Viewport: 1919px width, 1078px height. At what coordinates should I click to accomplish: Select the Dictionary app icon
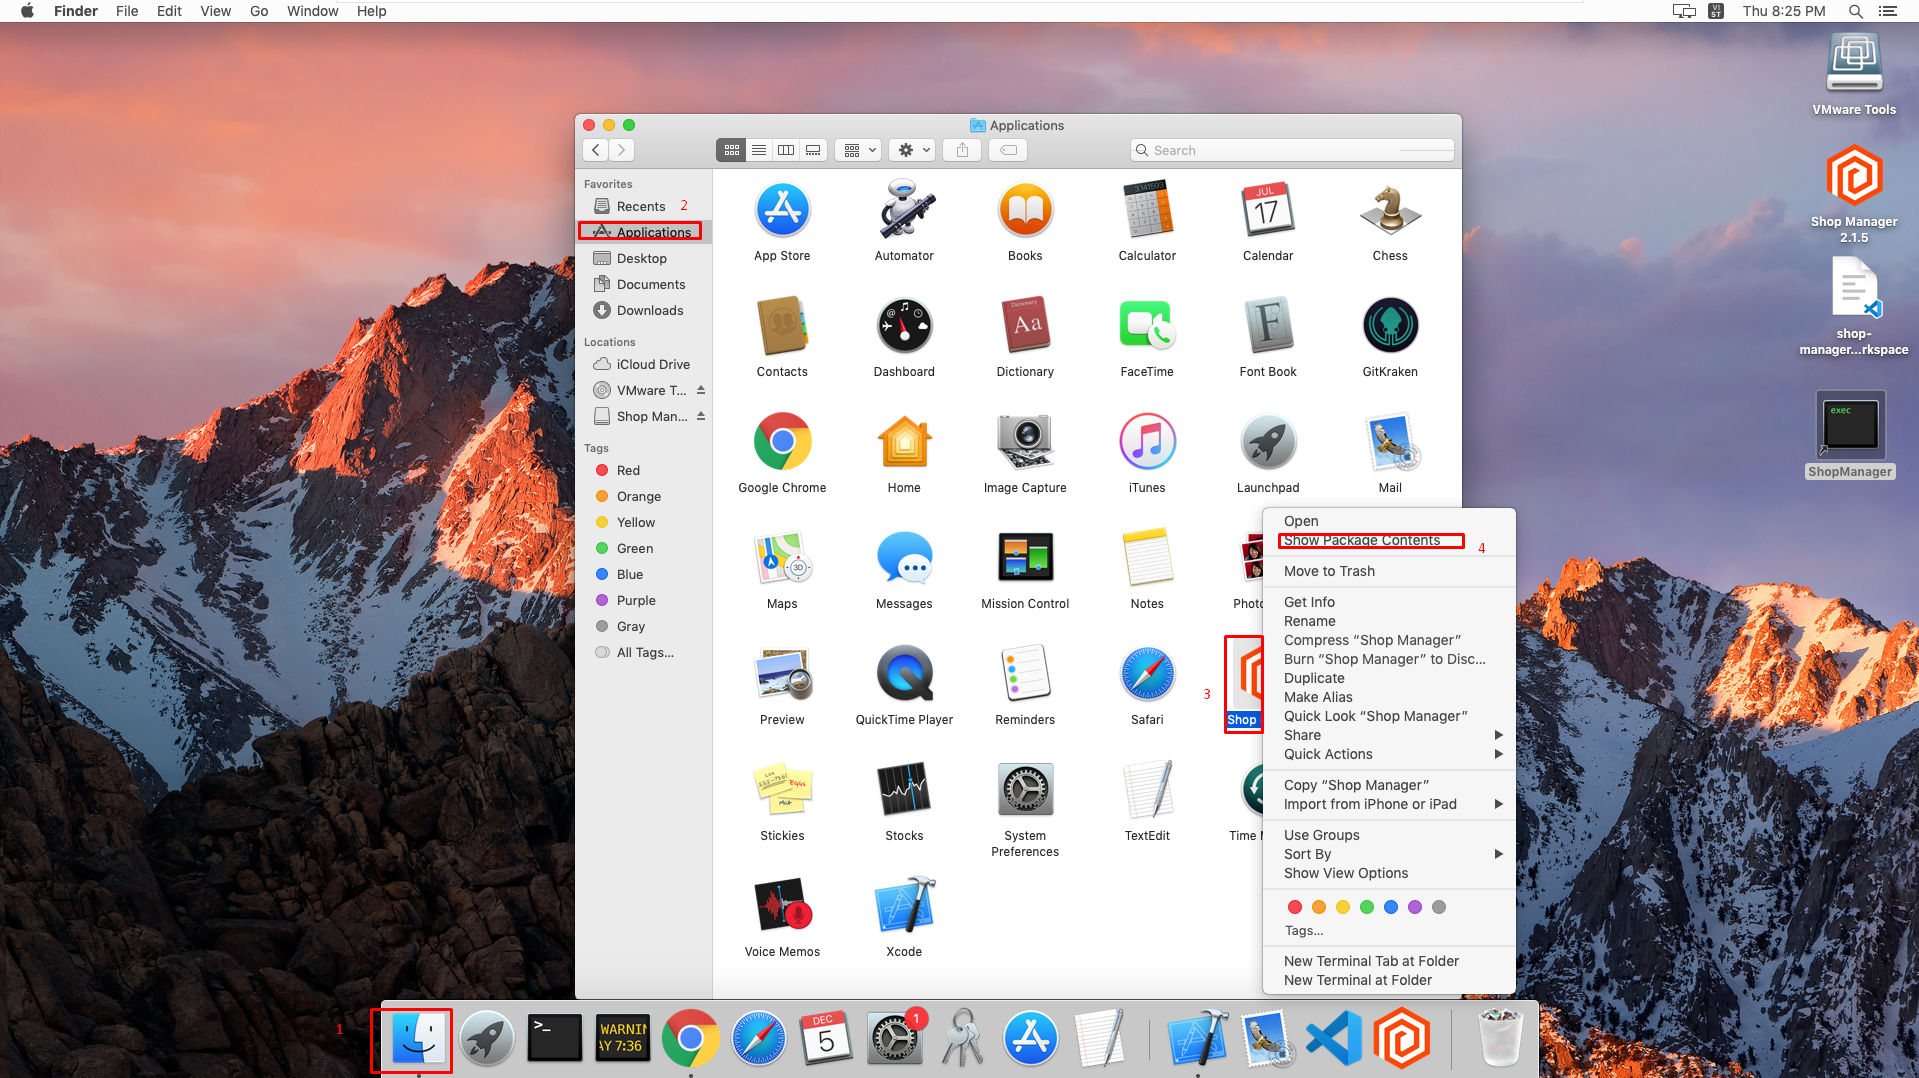1025,326
